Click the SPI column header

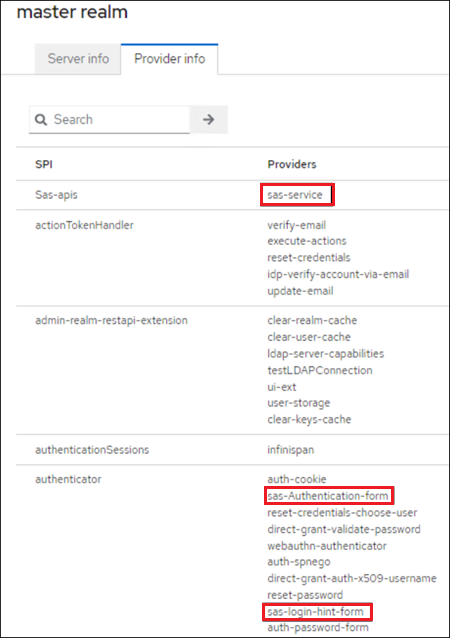coord(44,164)
